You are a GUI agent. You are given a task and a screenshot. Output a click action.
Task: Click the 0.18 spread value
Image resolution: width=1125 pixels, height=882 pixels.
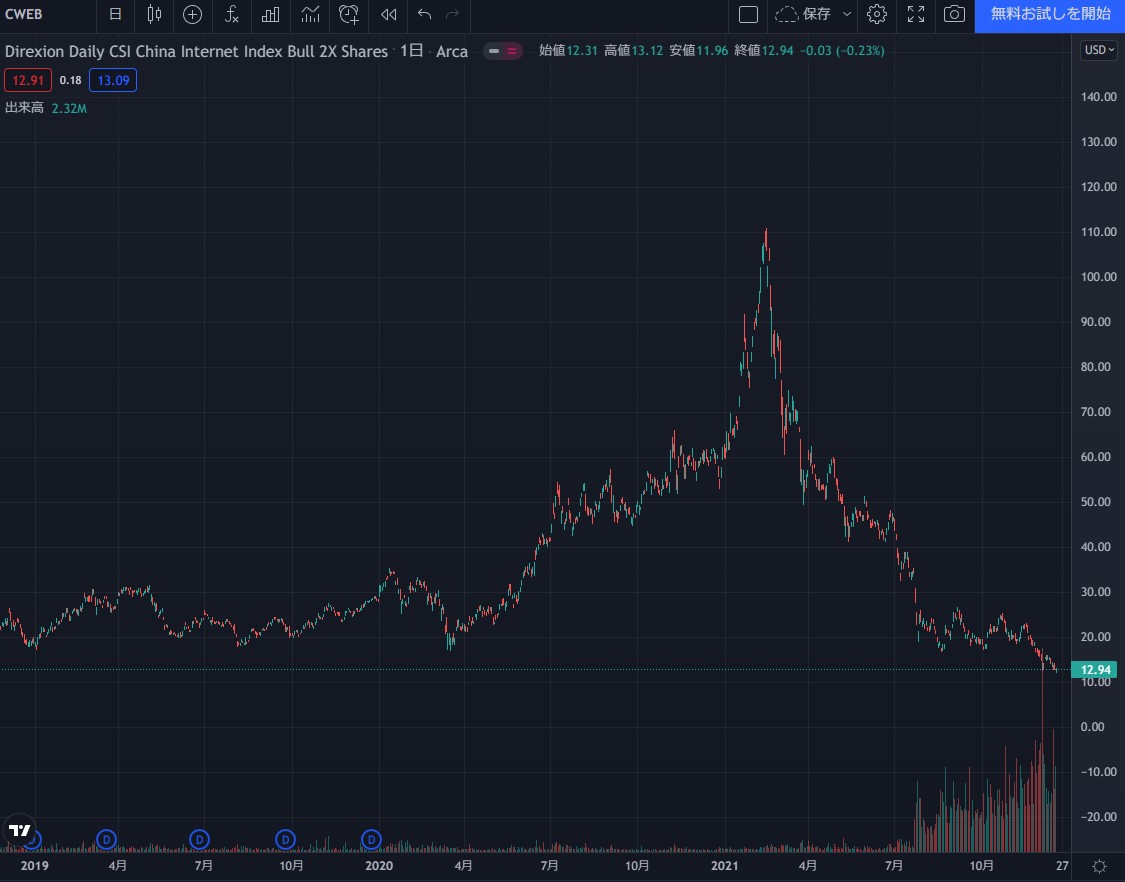[x=70, y=80]
